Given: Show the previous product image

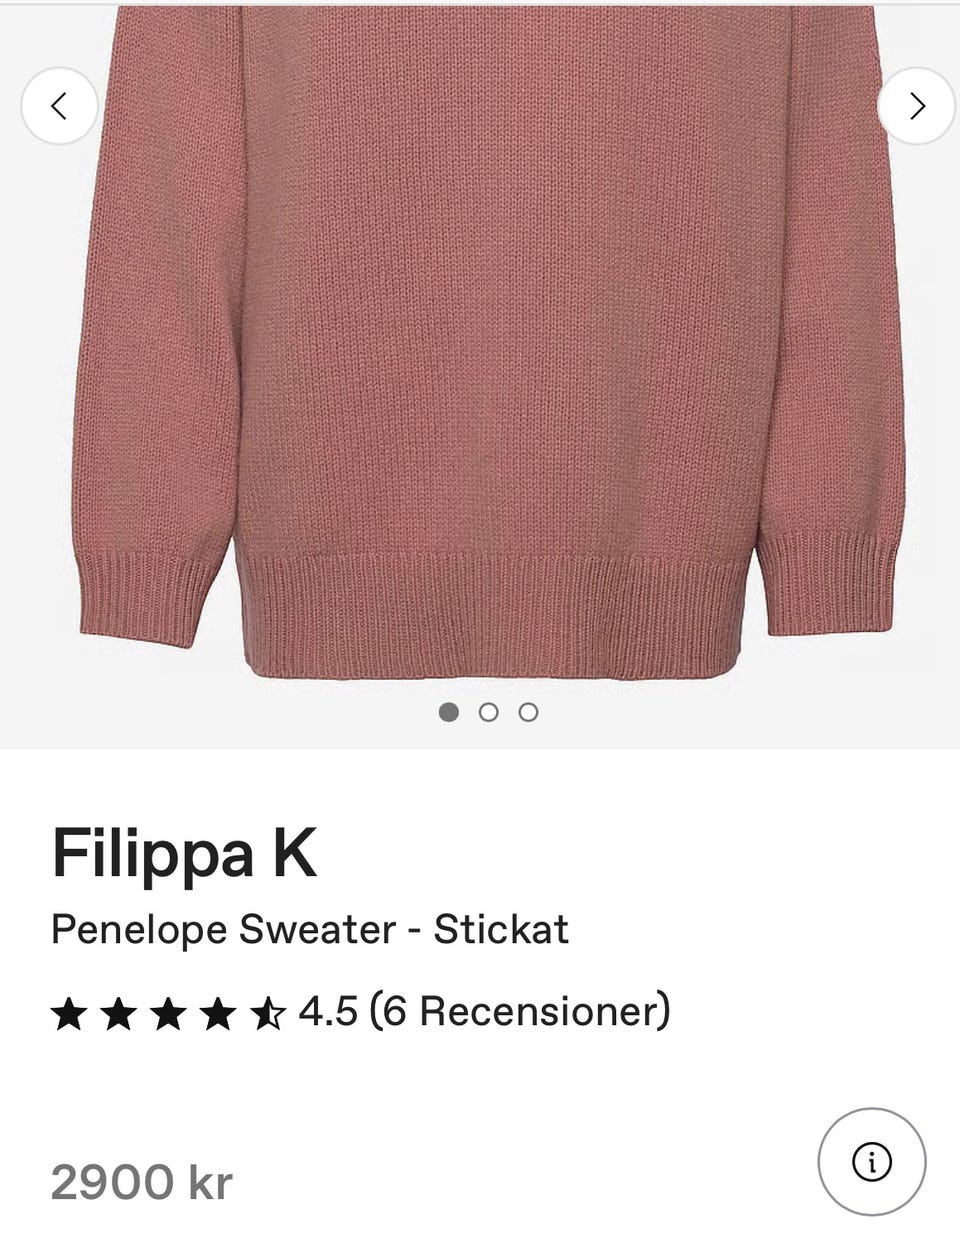Looking at the screenshot, I should tap(60, 106).
